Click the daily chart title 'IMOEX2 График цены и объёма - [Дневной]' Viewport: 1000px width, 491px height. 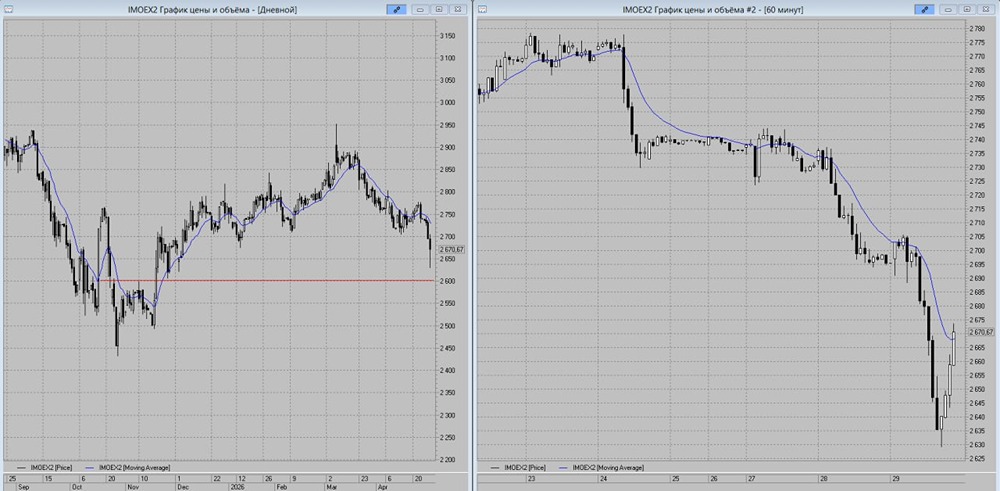point(213,10)
